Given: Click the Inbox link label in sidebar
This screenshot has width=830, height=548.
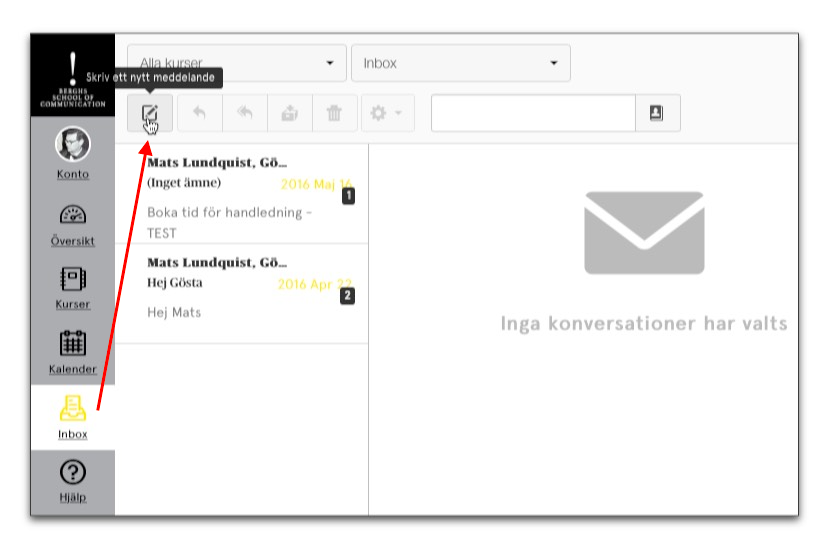Looking at the screenshot, I should coord(73,434).
